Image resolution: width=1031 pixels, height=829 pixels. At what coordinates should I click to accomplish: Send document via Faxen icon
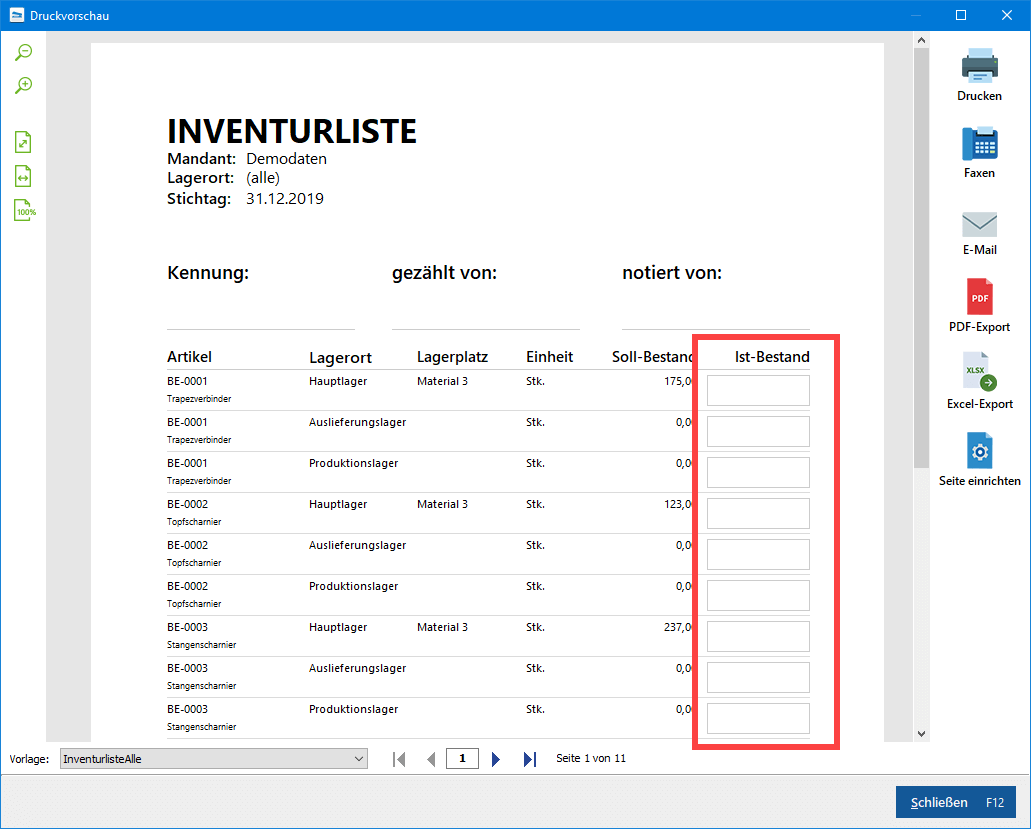click(x=979, y=152)
